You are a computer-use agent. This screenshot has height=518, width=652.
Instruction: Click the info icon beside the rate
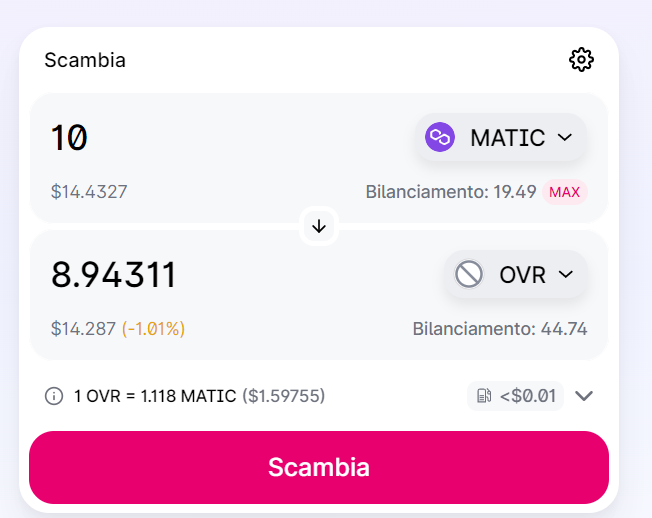[x=54, y=396]
